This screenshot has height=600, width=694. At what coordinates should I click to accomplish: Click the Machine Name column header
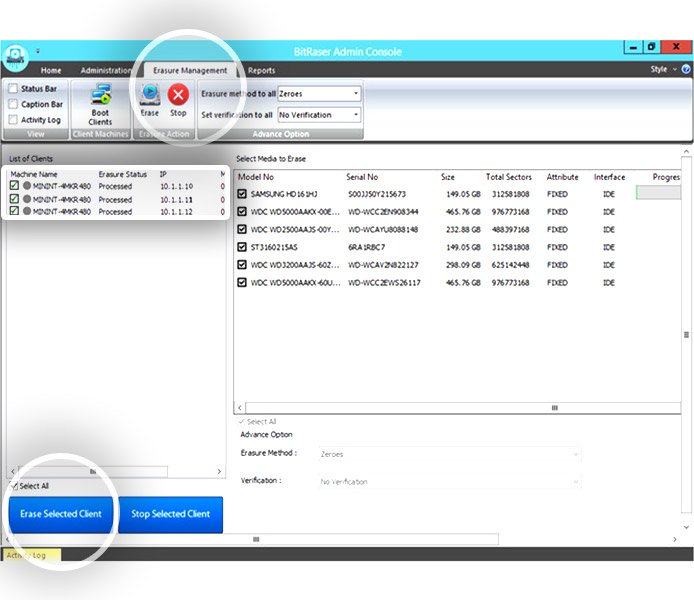(x=34, y=174)
